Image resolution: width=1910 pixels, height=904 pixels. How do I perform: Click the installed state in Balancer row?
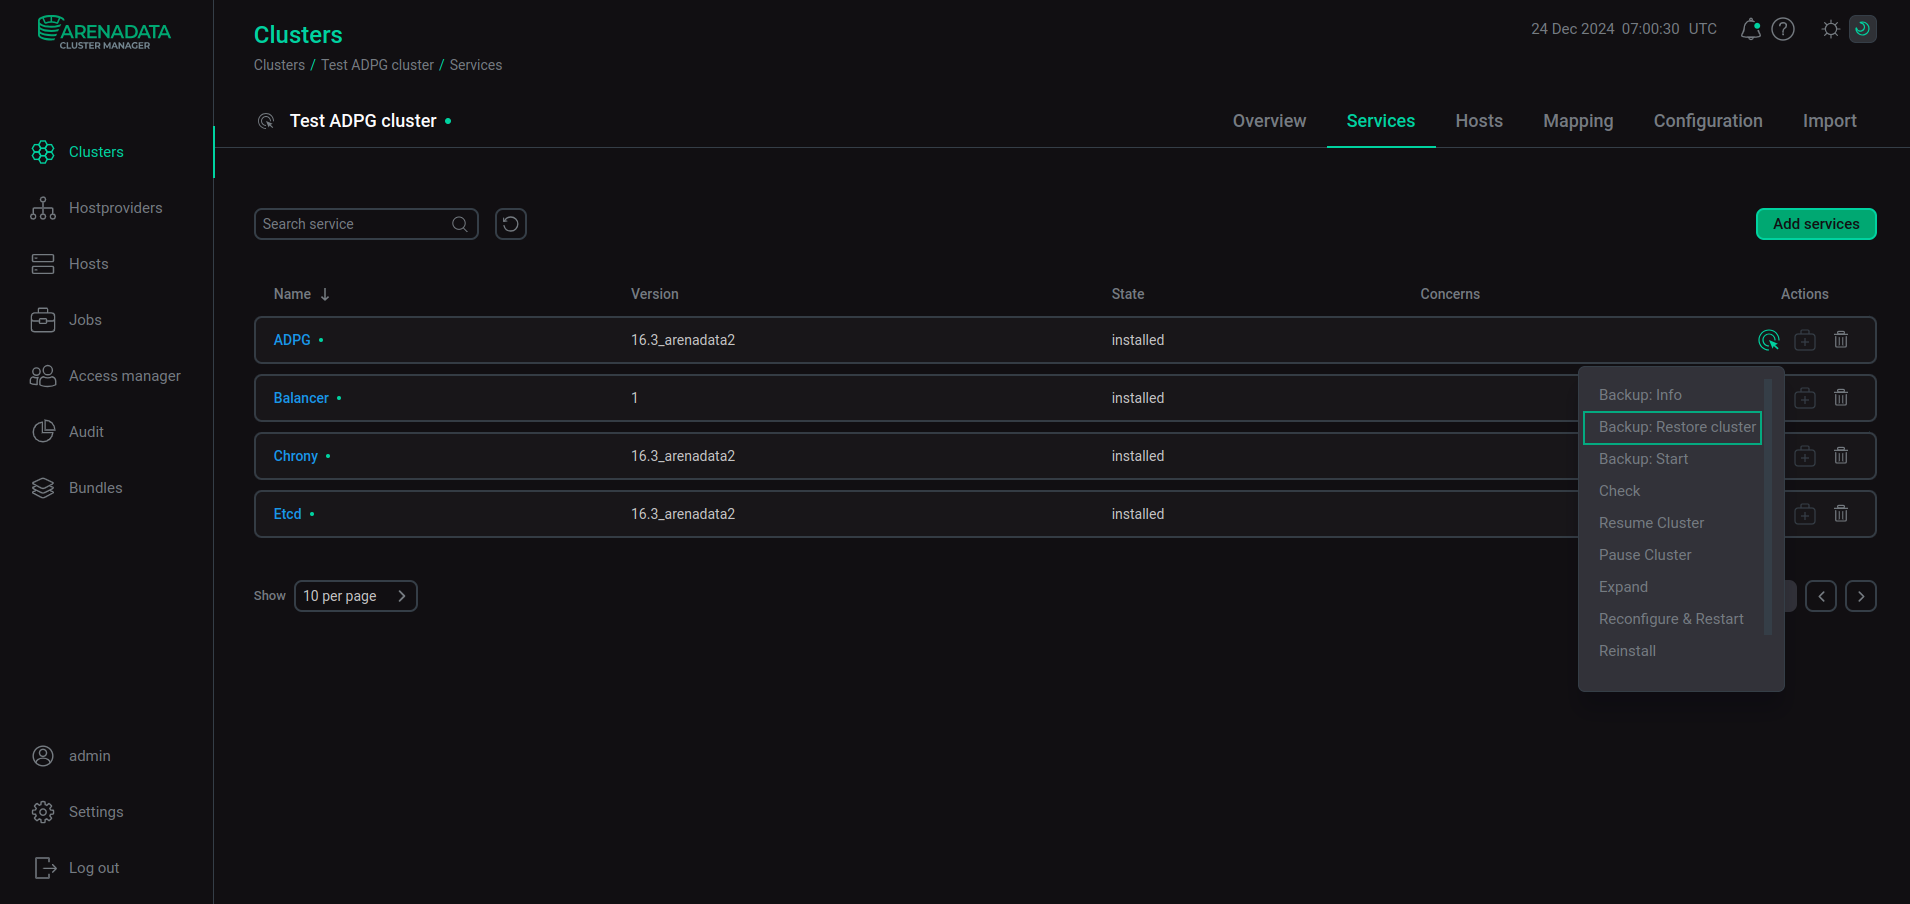click(x=1138, y=398)
